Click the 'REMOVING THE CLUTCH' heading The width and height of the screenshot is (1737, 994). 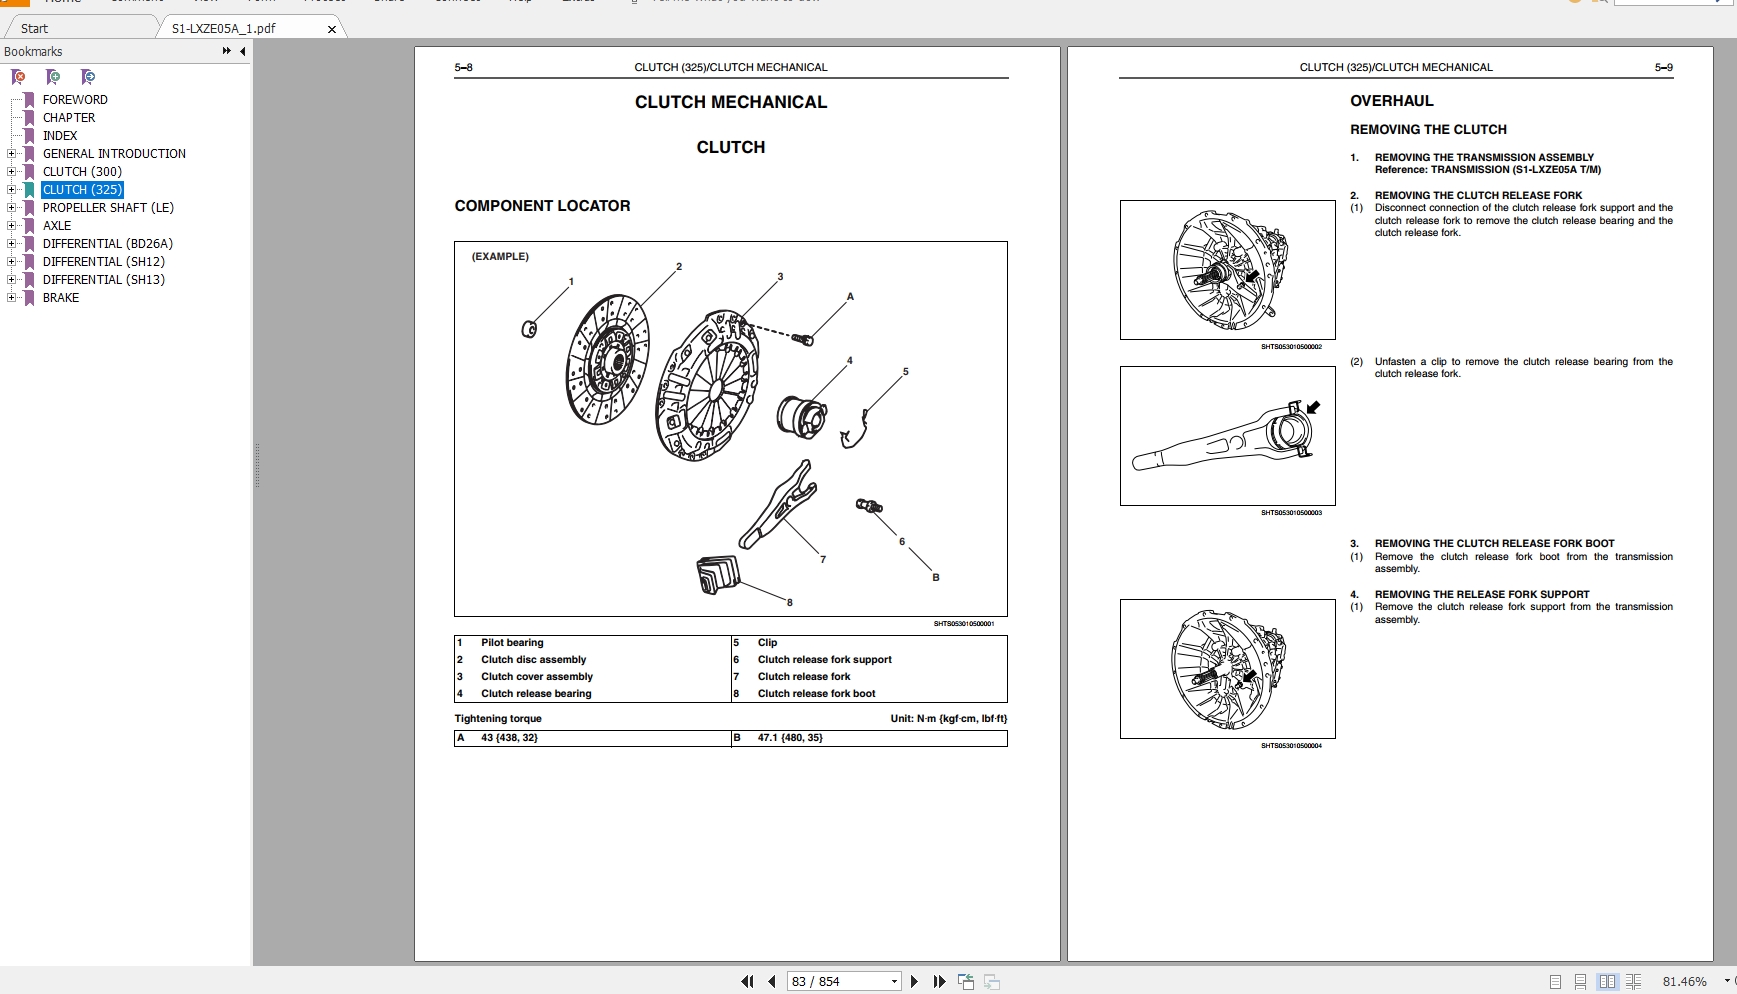point(1428,130)
